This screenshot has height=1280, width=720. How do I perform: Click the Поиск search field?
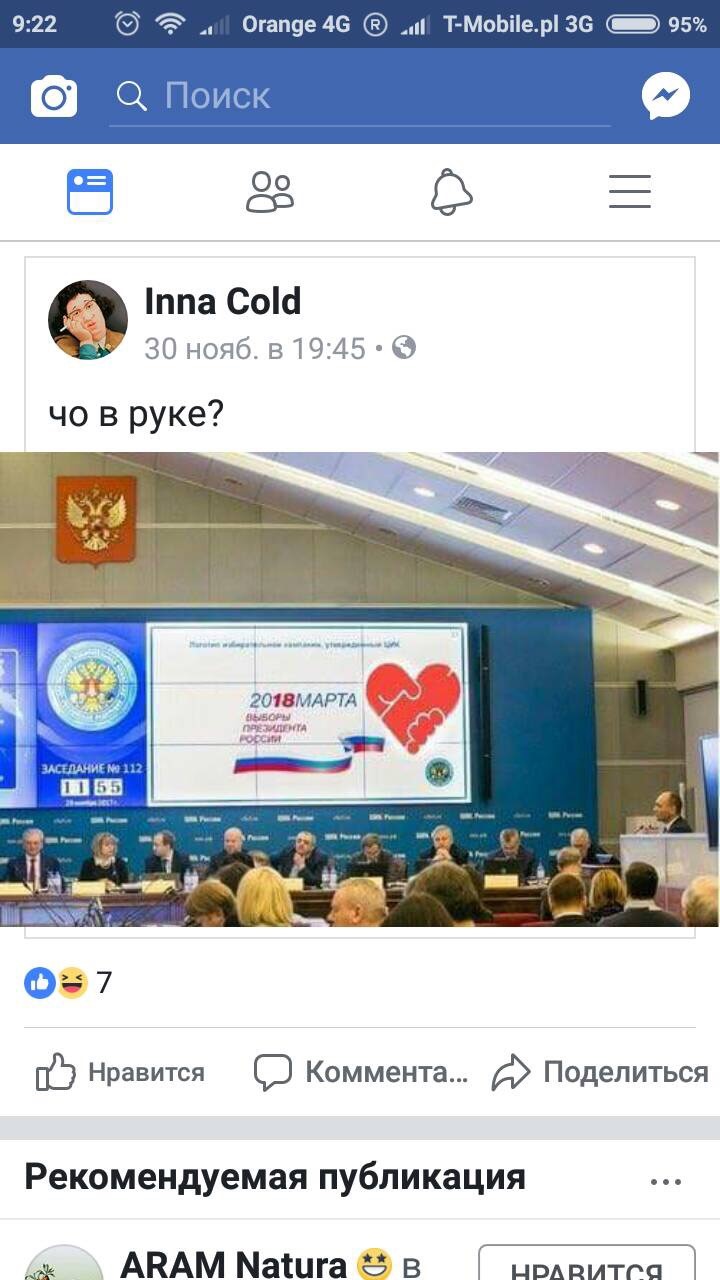[360, 96]
